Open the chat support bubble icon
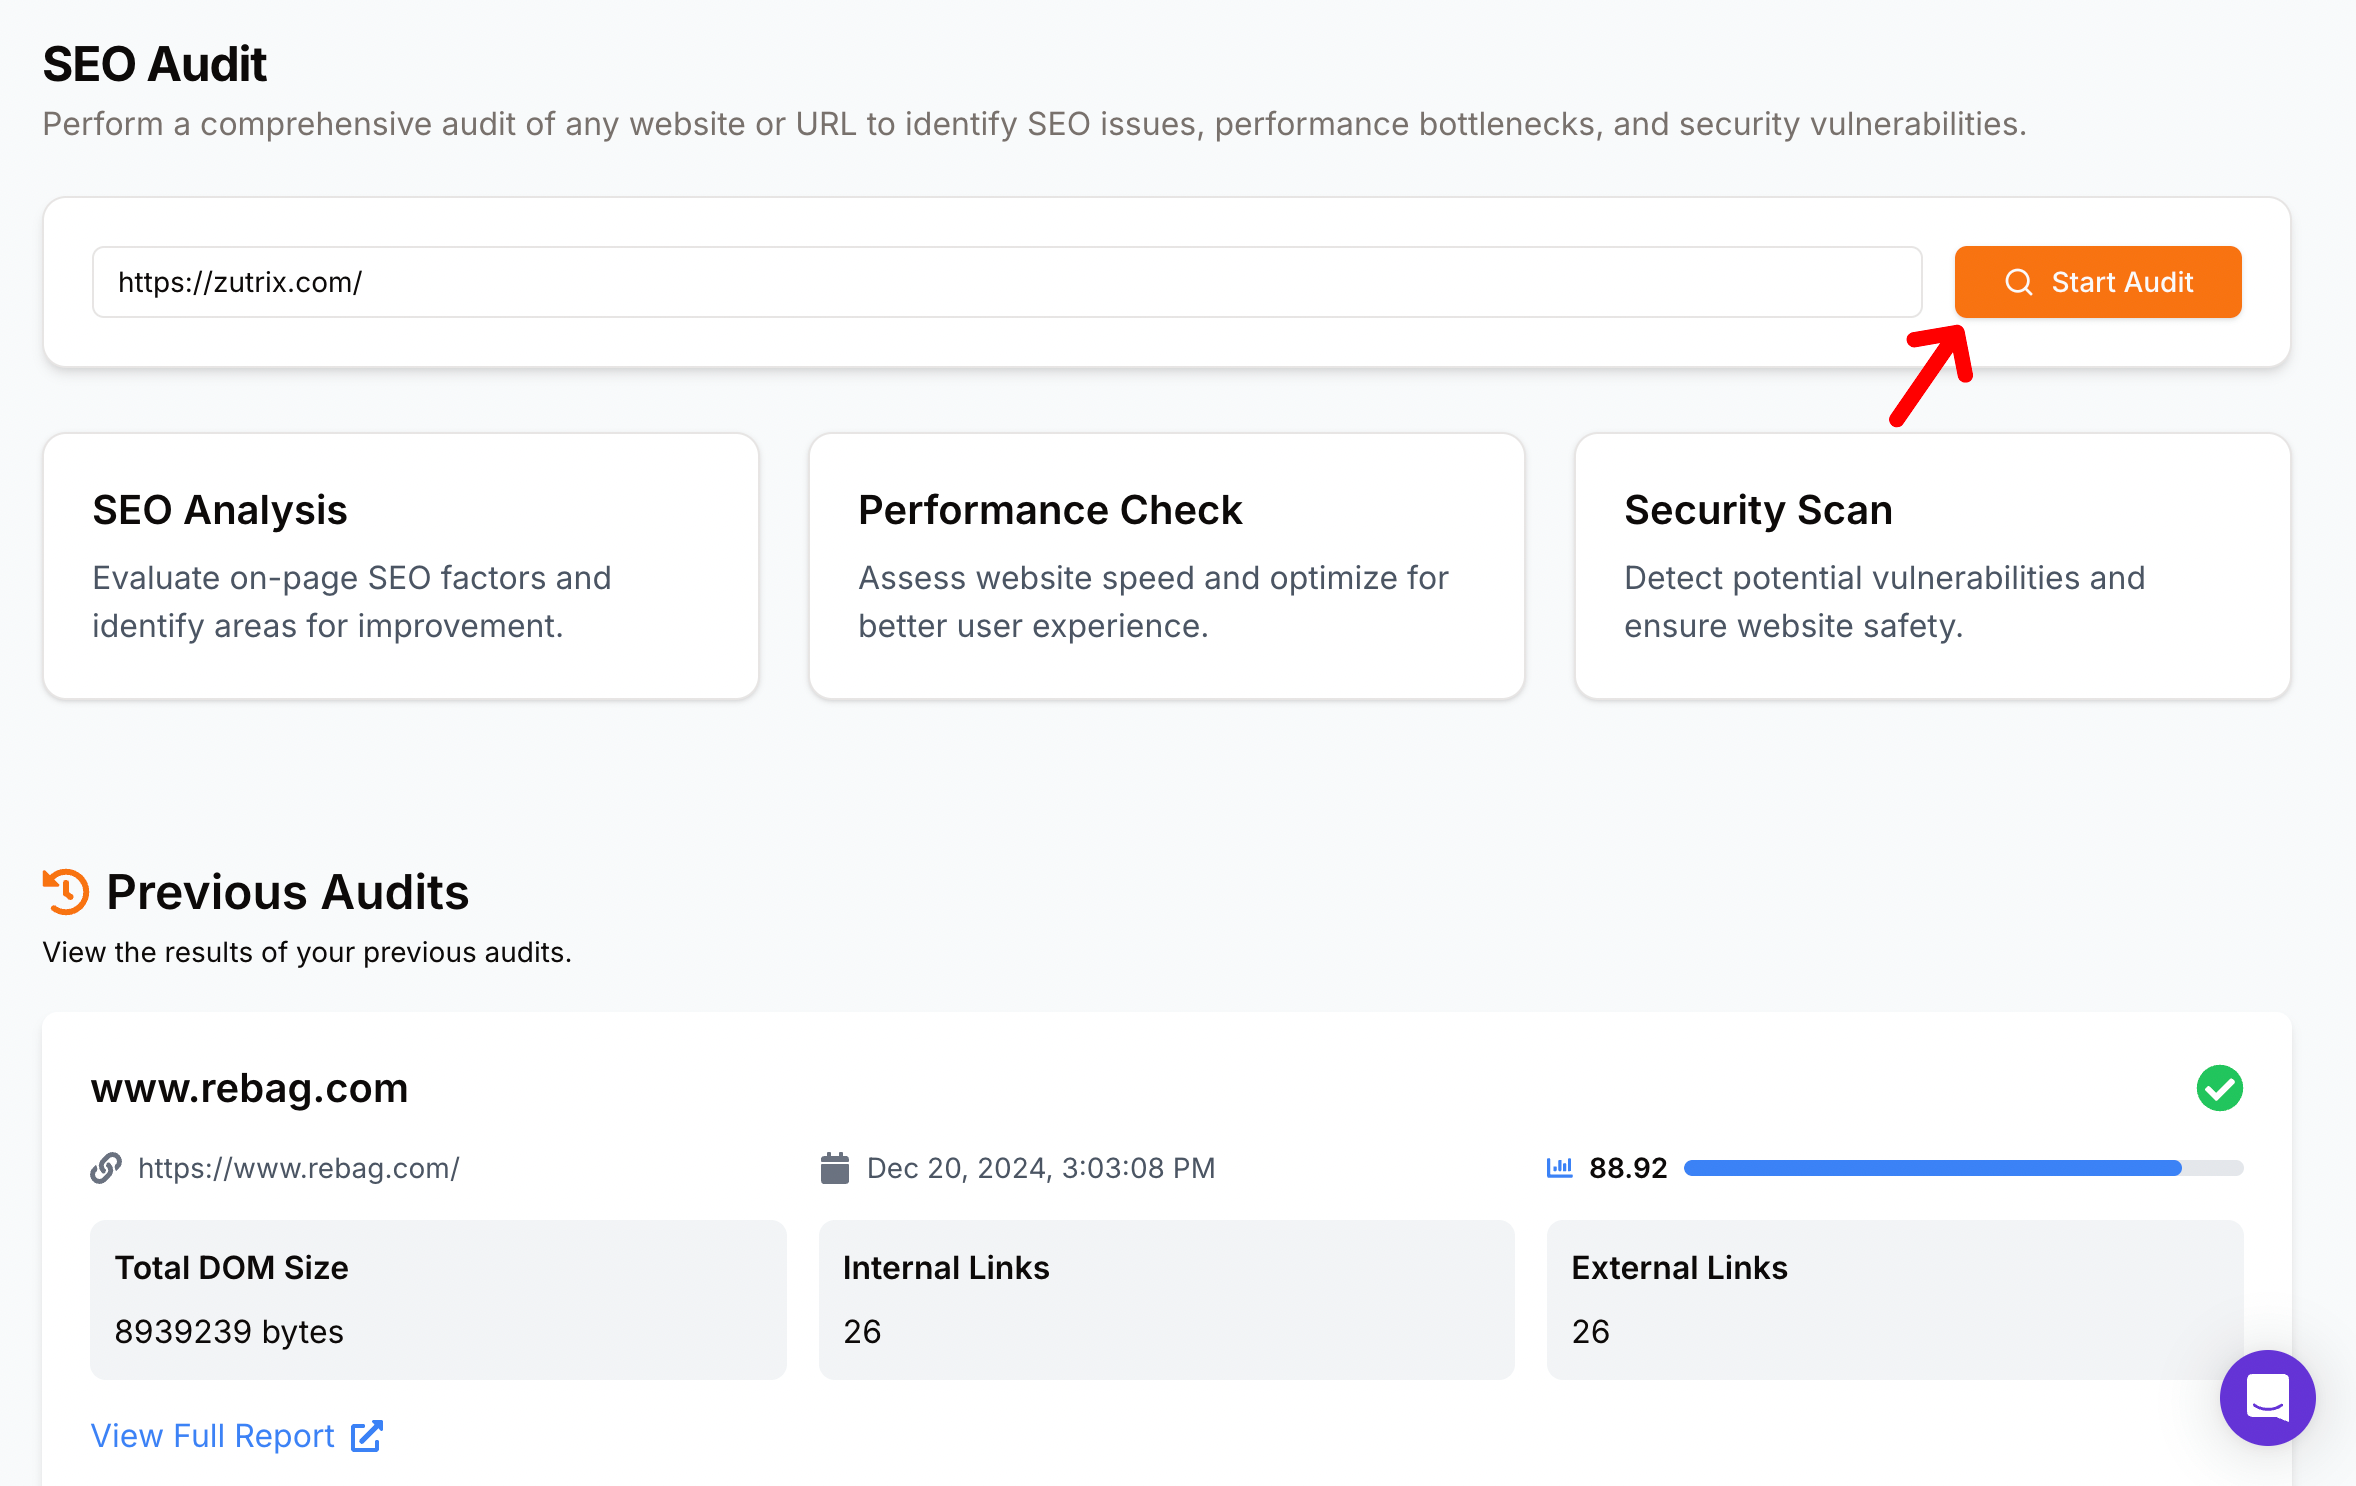The width and height of the screenshot is (2356, 1486). tap(2267, 1397)
